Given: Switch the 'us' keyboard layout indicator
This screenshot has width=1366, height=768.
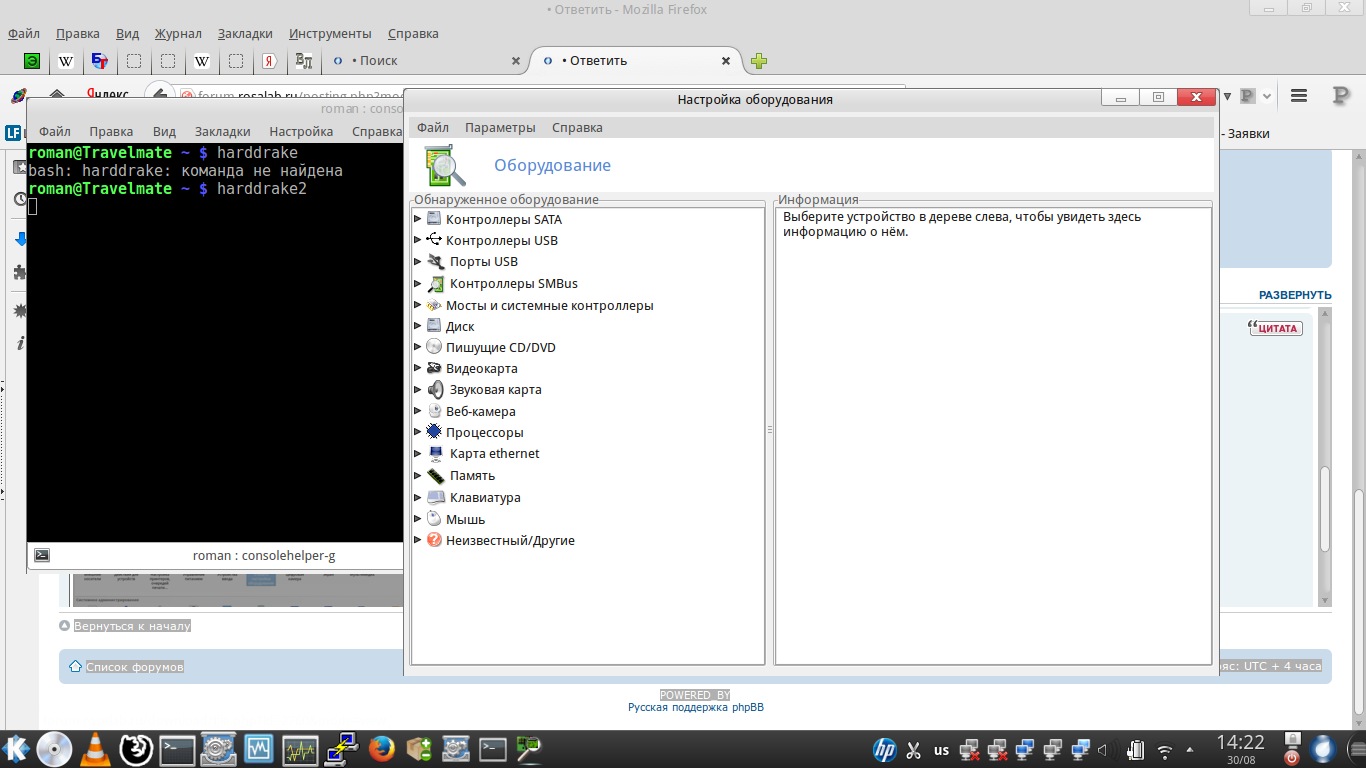Looking at the screenshot, I should [x=941, y=750].
